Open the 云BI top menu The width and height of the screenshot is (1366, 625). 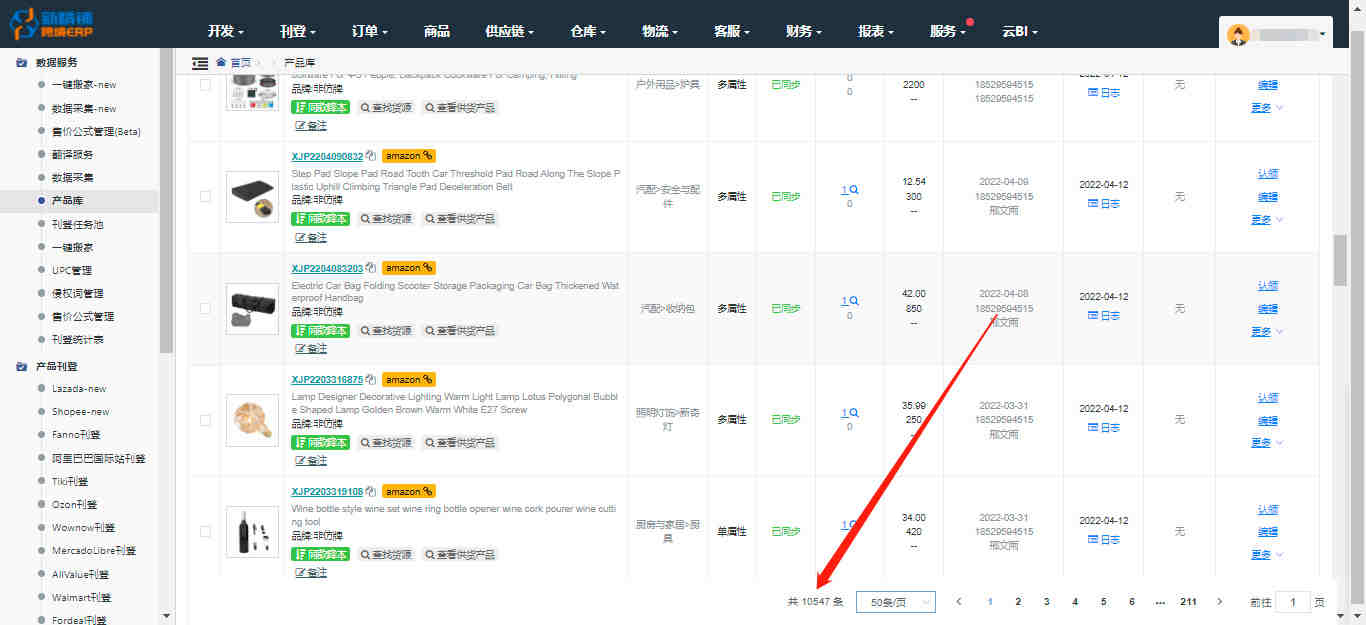[x=1020, y=31]
